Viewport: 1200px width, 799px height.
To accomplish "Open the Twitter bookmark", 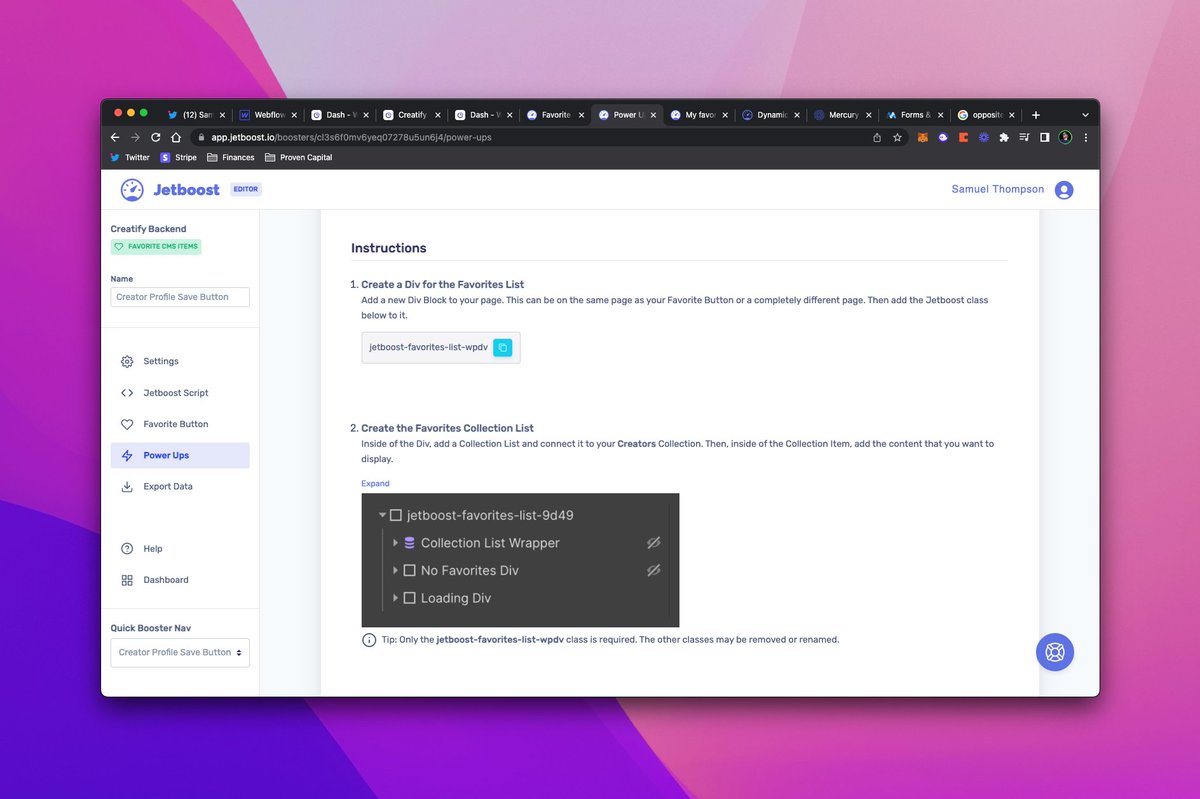I will point(129,157).
